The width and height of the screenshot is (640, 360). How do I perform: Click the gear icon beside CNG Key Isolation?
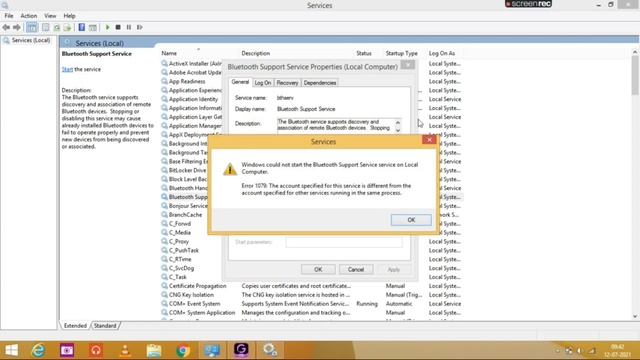164,295
